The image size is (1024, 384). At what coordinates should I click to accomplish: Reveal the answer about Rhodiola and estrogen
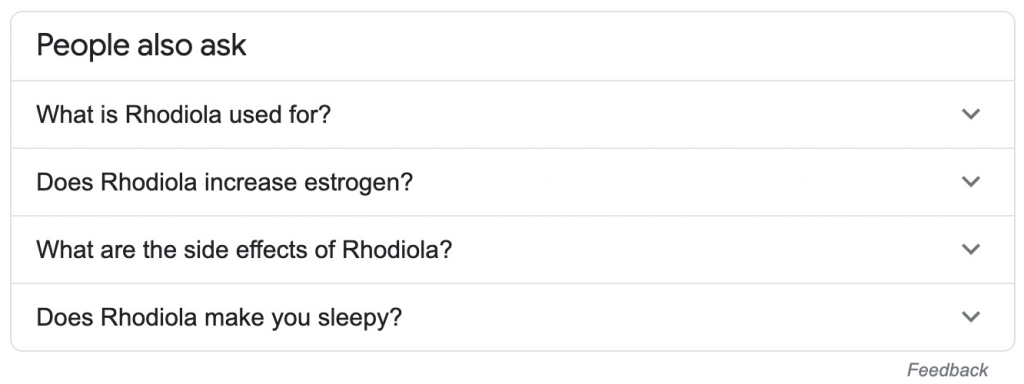(x=513, y=182)
